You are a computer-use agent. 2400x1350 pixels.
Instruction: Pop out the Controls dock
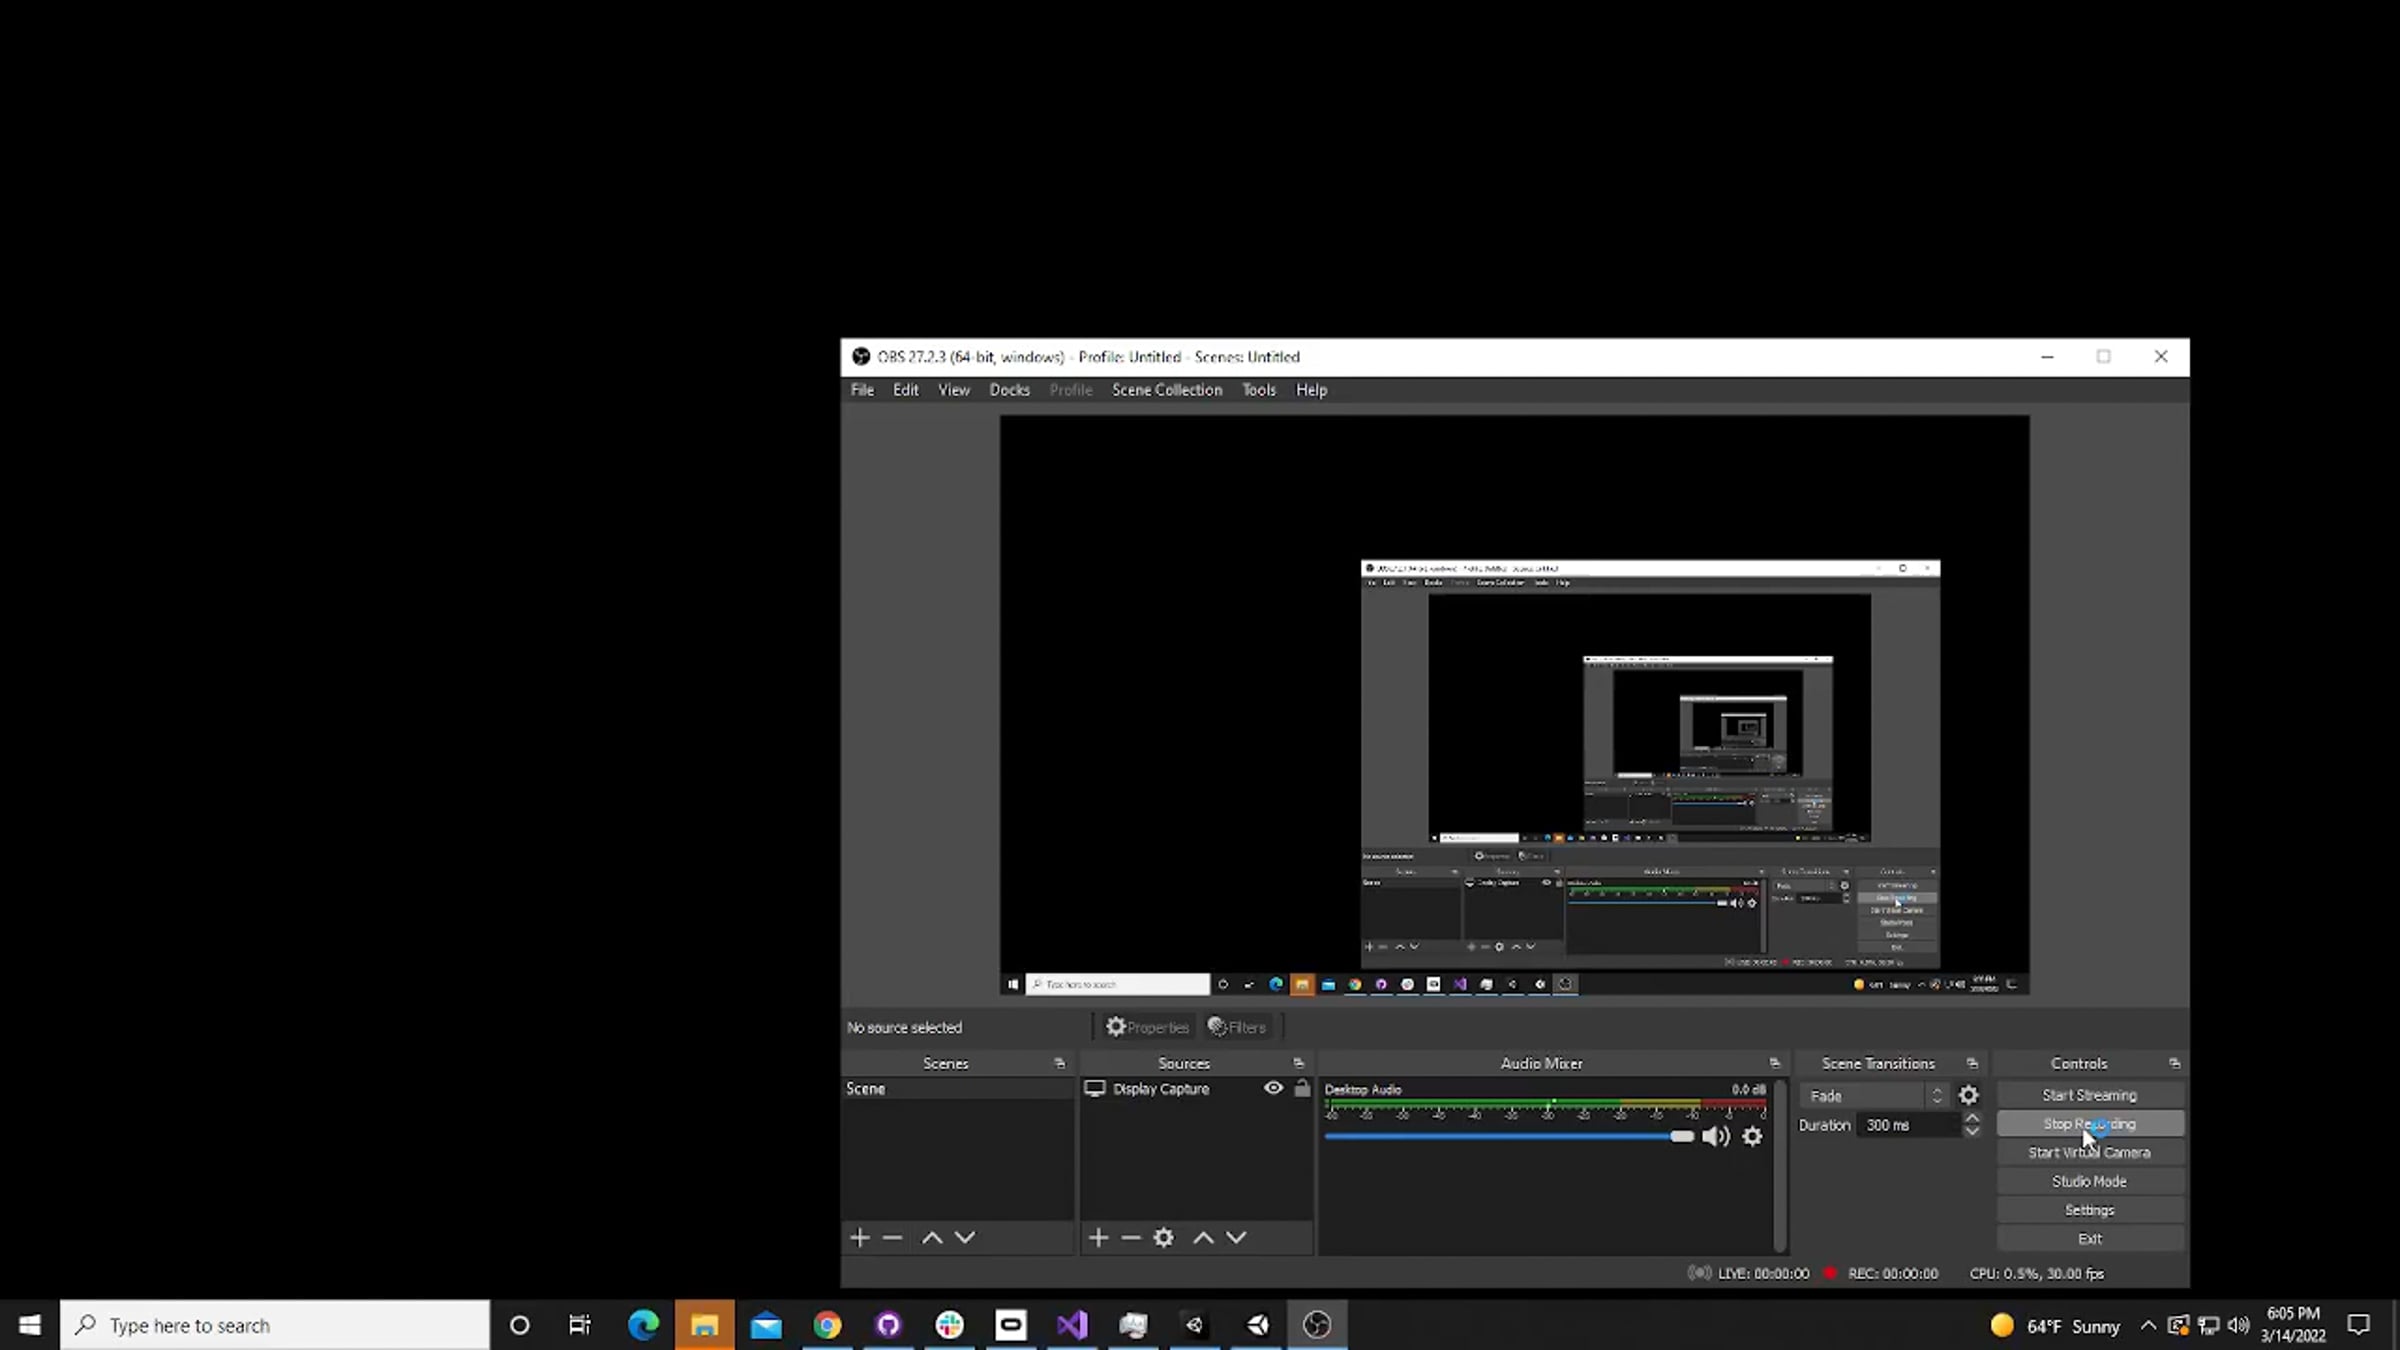point(2175,1063)
